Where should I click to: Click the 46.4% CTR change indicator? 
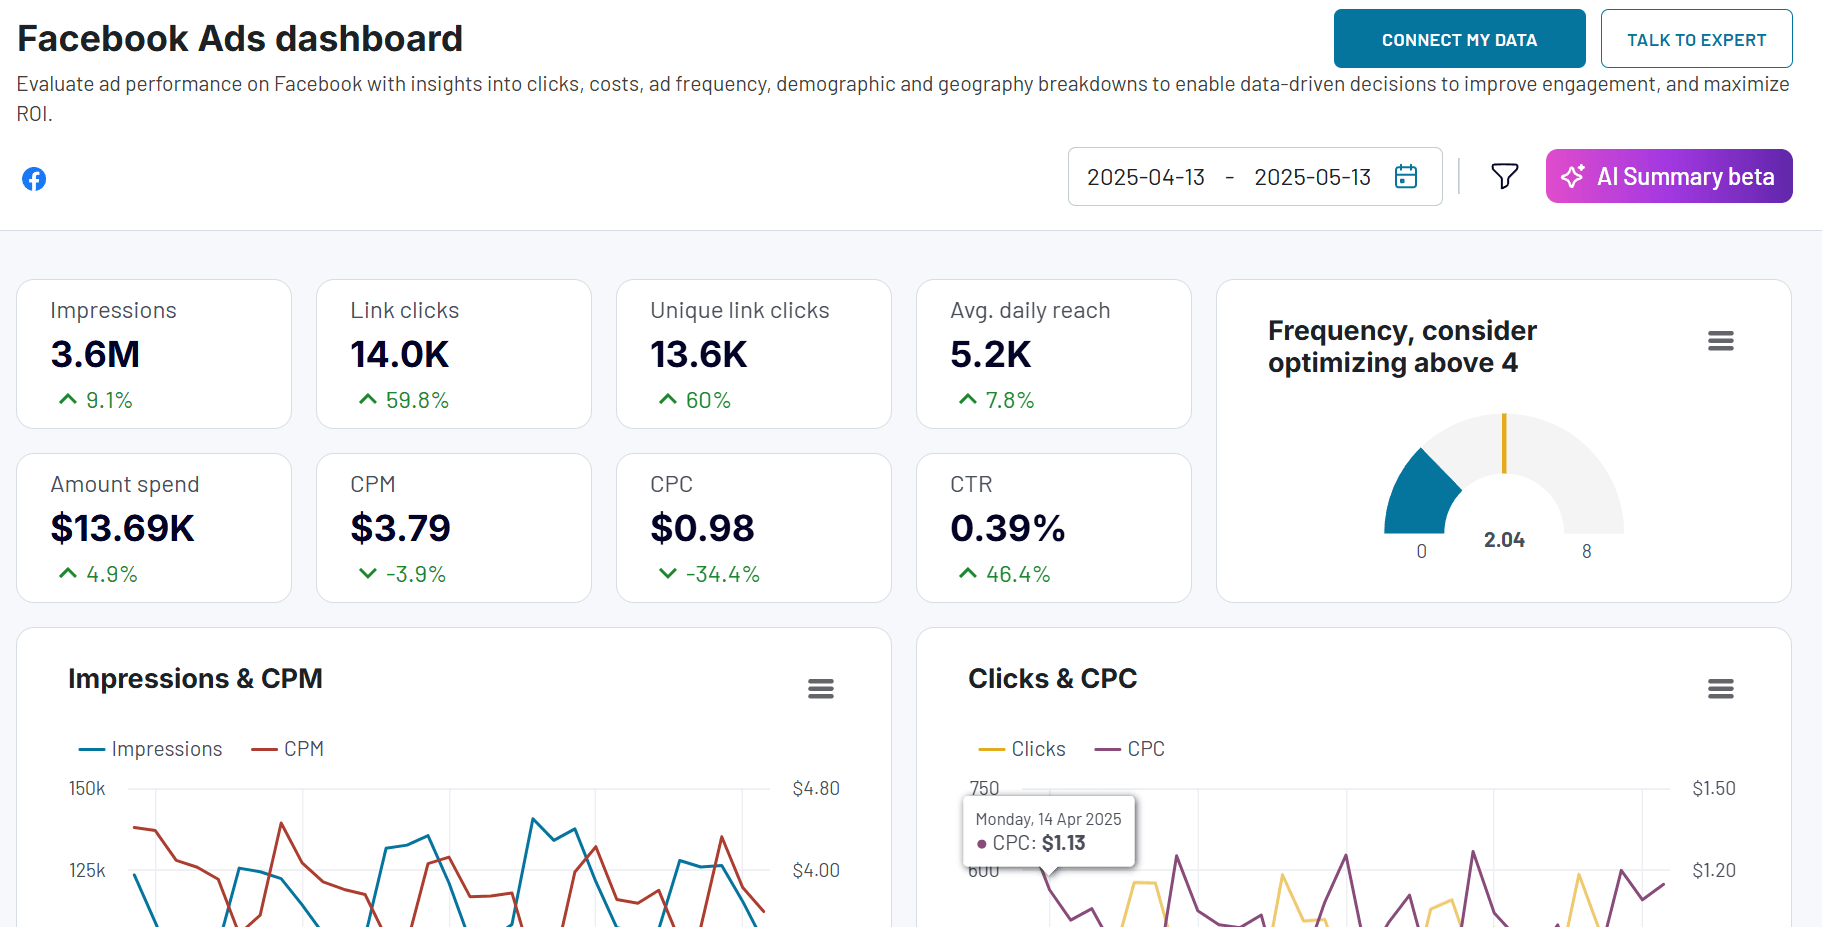pos(1004,574)
